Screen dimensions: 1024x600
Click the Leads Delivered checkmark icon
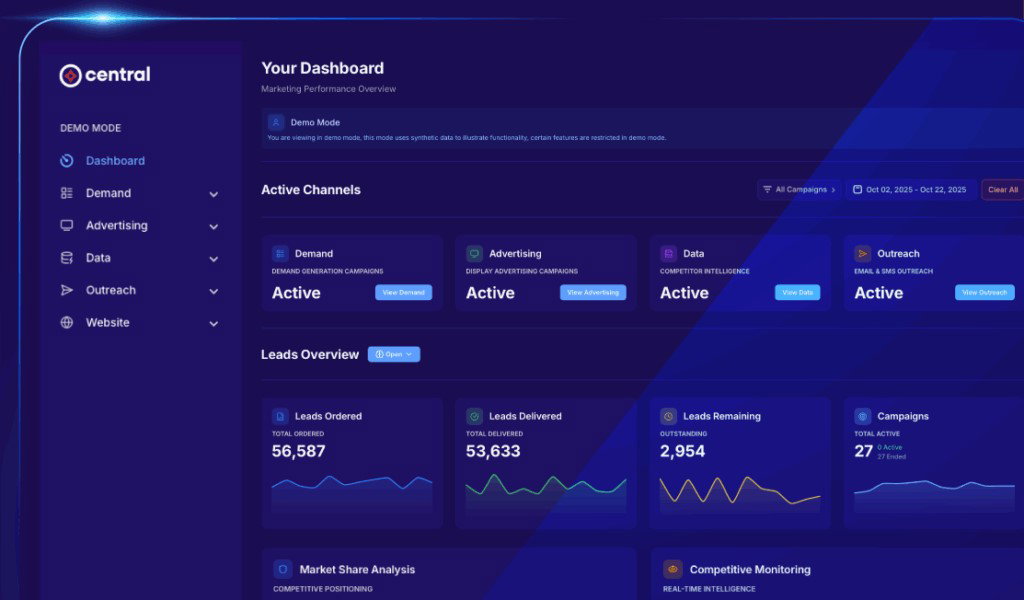474,416
